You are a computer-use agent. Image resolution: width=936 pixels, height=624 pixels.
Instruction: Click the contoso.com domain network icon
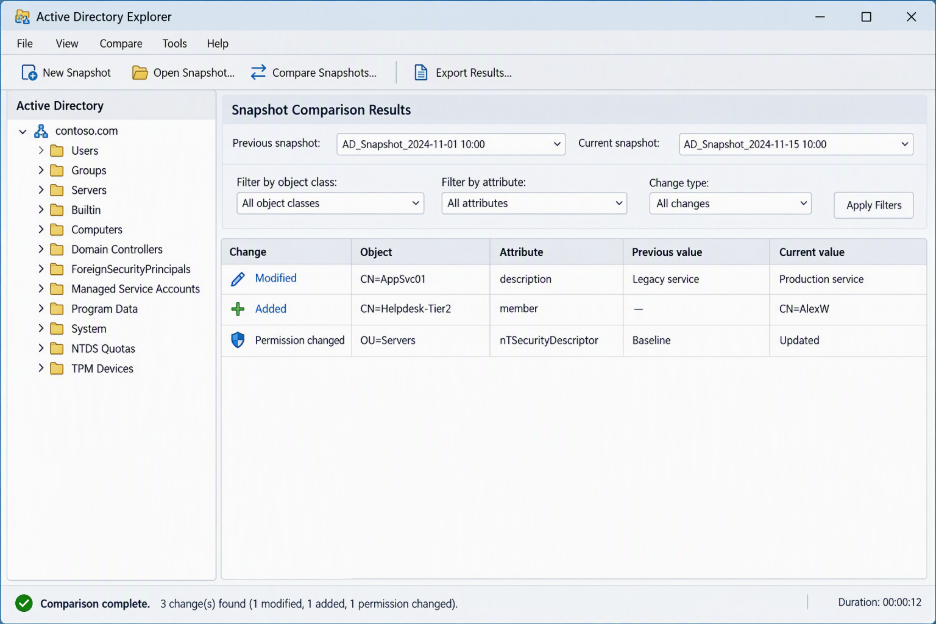pos(41,131)
